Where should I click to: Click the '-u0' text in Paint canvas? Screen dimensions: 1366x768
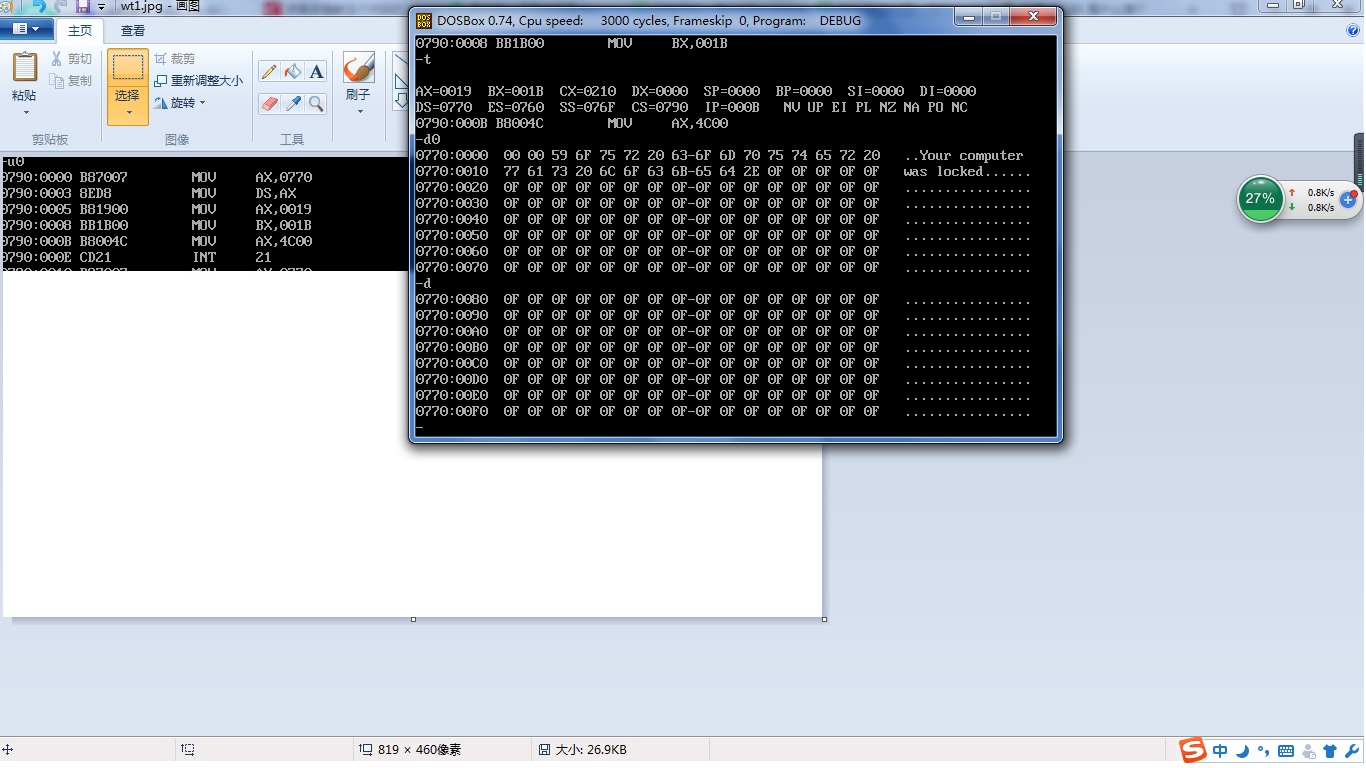[12, 161]
